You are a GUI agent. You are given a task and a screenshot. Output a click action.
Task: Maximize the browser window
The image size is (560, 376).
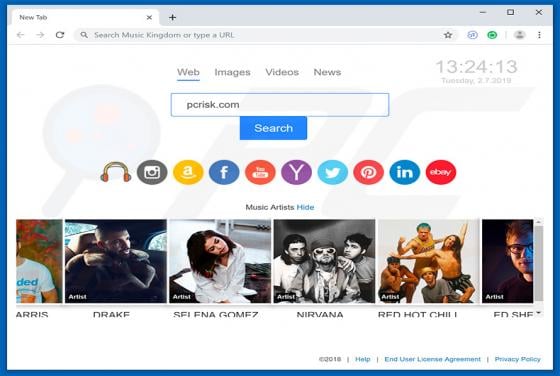pos(511,12)
